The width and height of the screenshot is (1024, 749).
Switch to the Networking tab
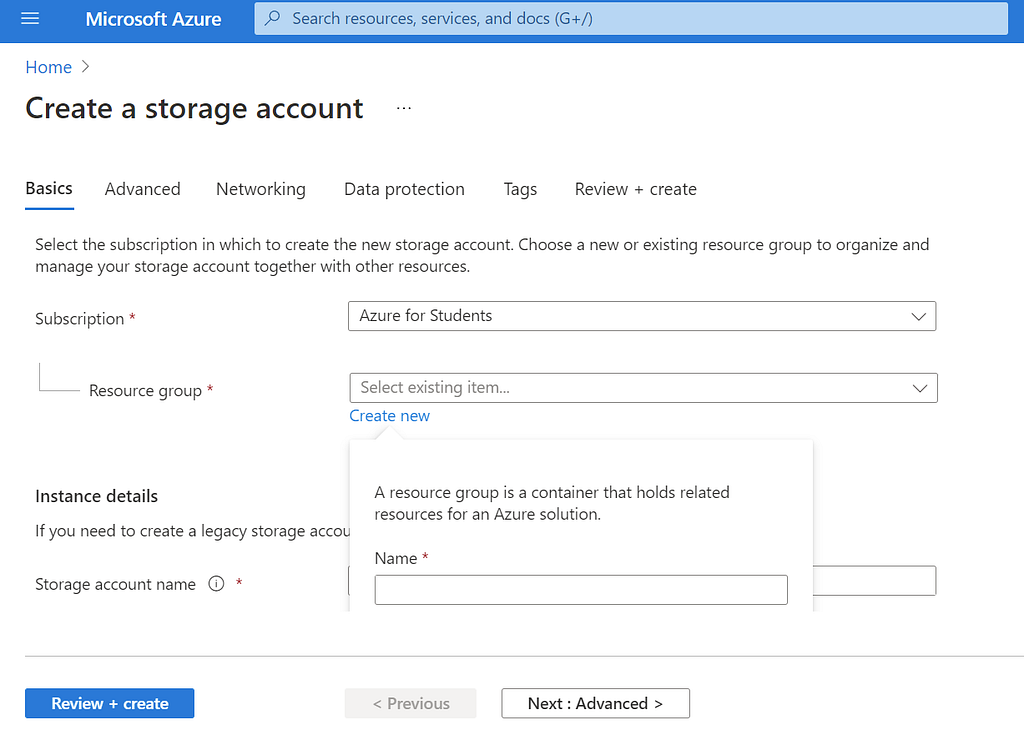(261, 189)
